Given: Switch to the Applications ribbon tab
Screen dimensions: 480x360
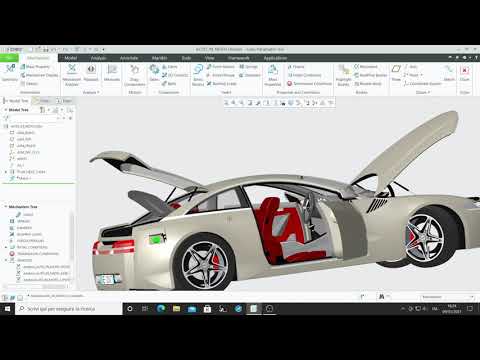Looking at the screenshot, I should pyautogui.click(x=275, y=58).
